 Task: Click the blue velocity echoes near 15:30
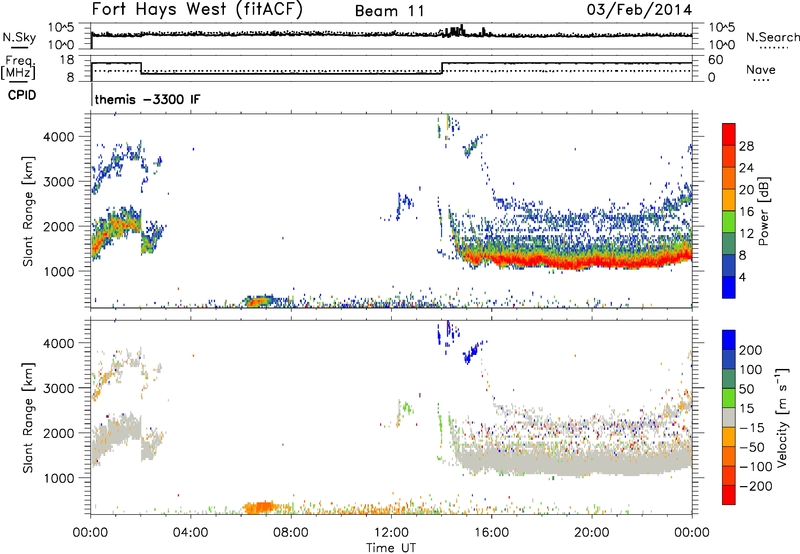click(x=474, y=351)
